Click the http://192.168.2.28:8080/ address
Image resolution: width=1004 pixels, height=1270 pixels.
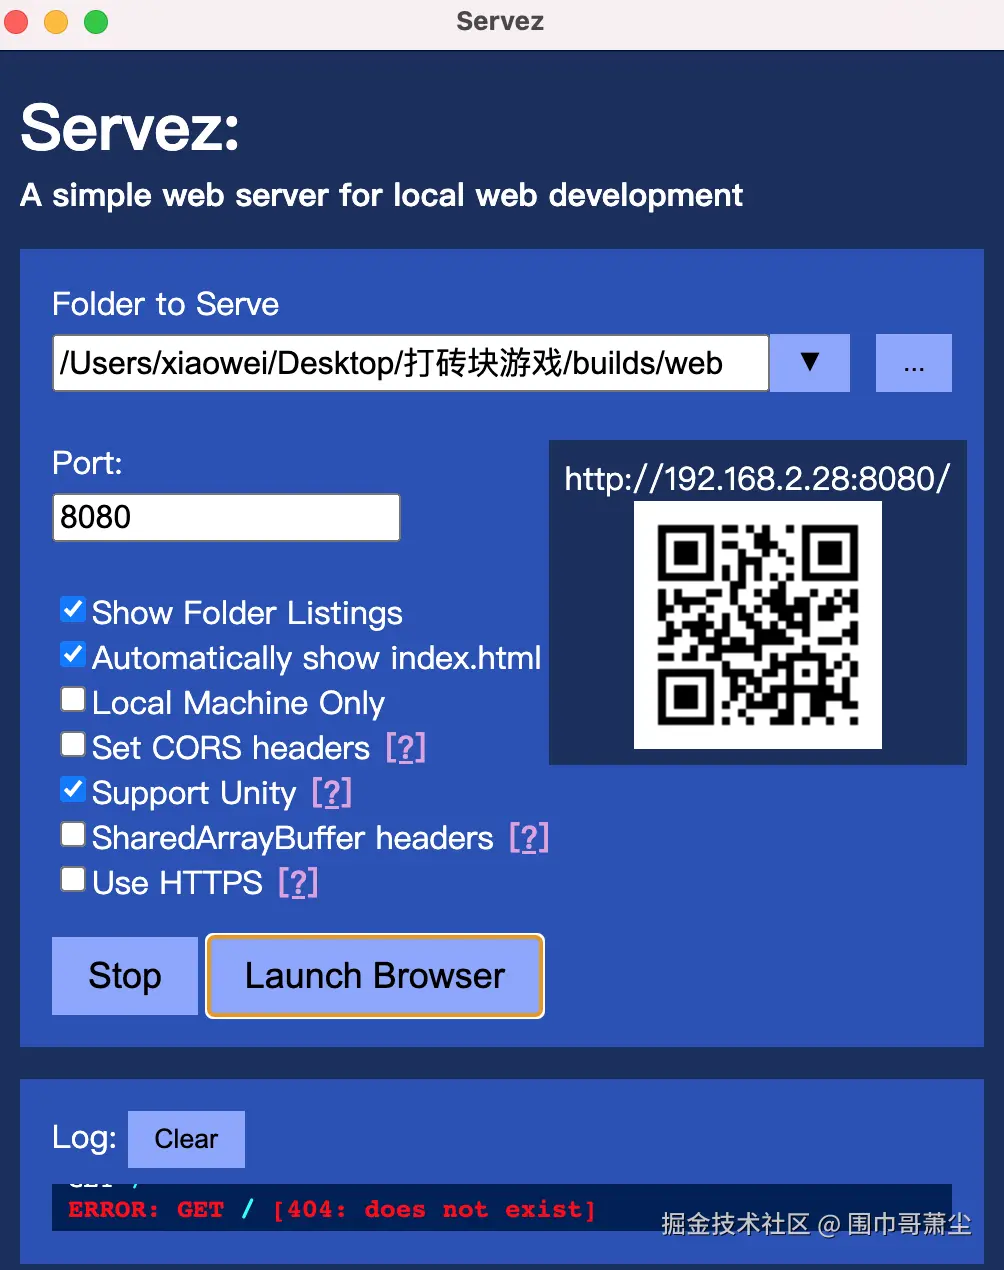point(757,479)
